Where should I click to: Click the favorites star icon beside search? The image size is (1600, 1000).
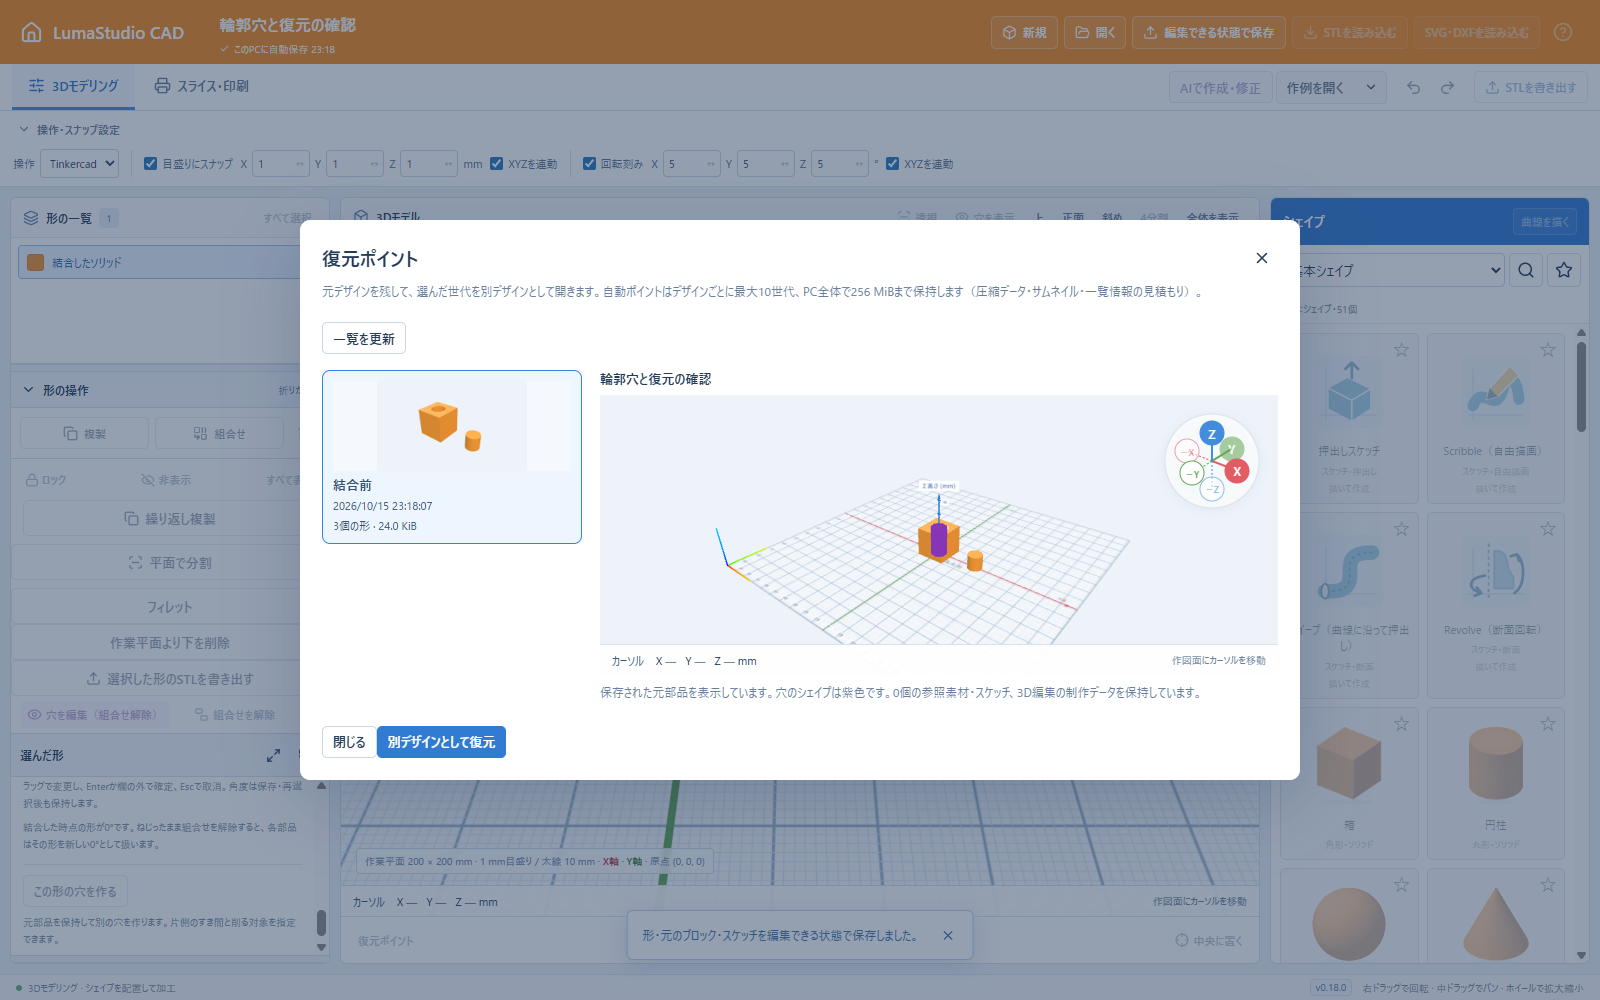(x=1564, y=270)
